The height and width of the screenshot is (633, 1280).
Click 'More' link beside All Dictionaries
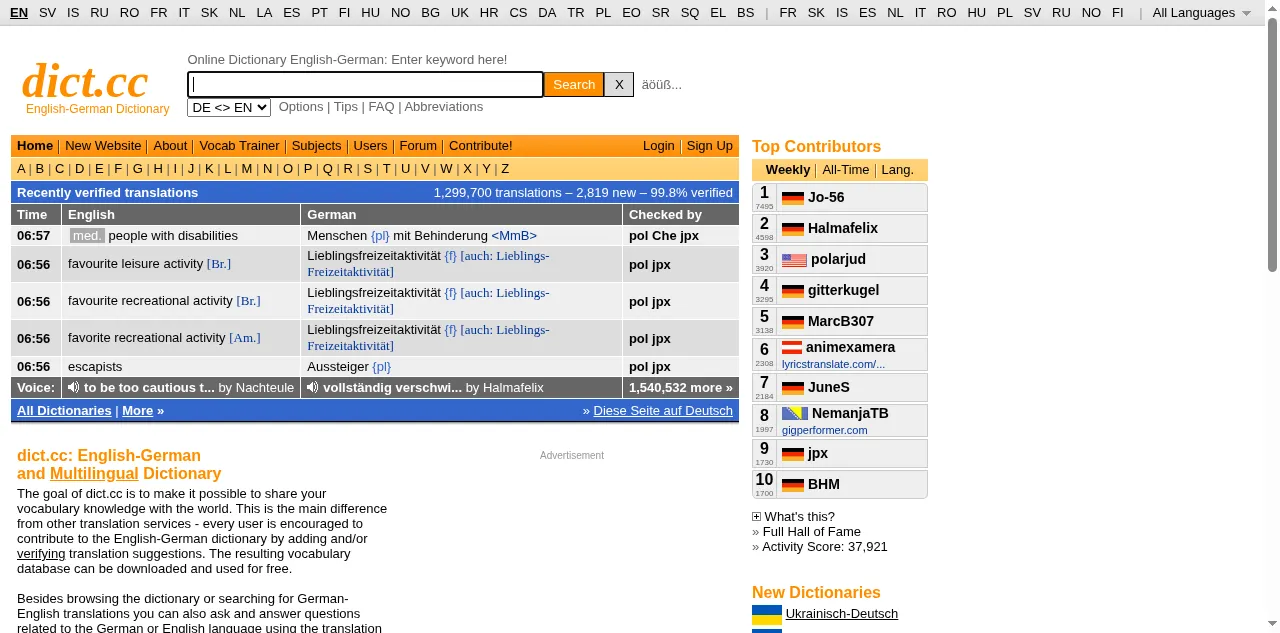(x=138, y=411)
